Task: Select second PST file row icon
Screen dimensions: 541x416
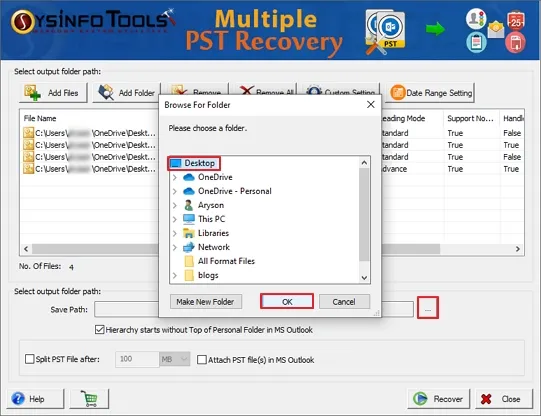Action: pyautogui.click(x=28, y=145)
